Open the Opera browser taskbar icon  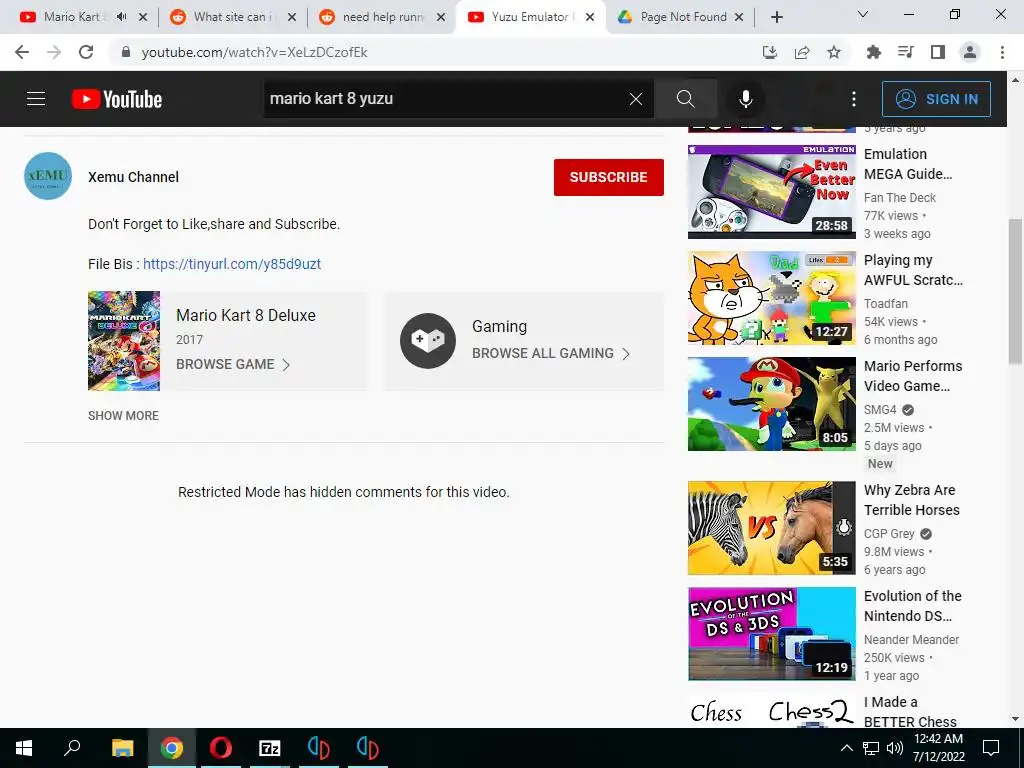(221, 748)
